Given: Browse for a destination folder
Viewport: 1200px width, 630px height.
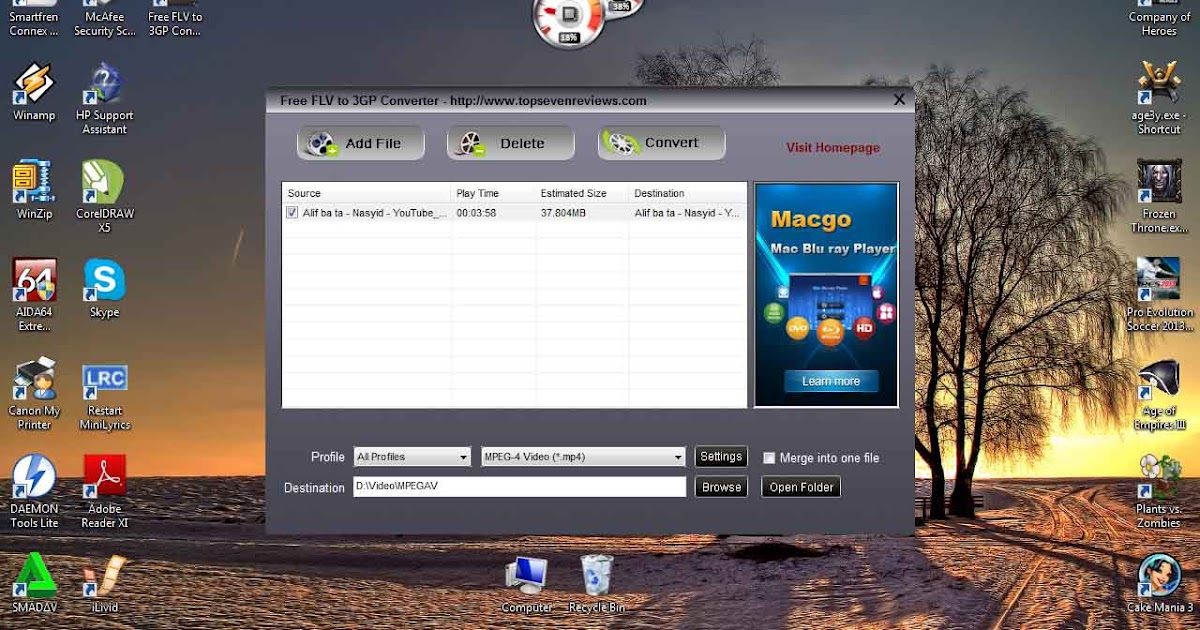Looking at the screenshot, I should (x=721, y=487).
